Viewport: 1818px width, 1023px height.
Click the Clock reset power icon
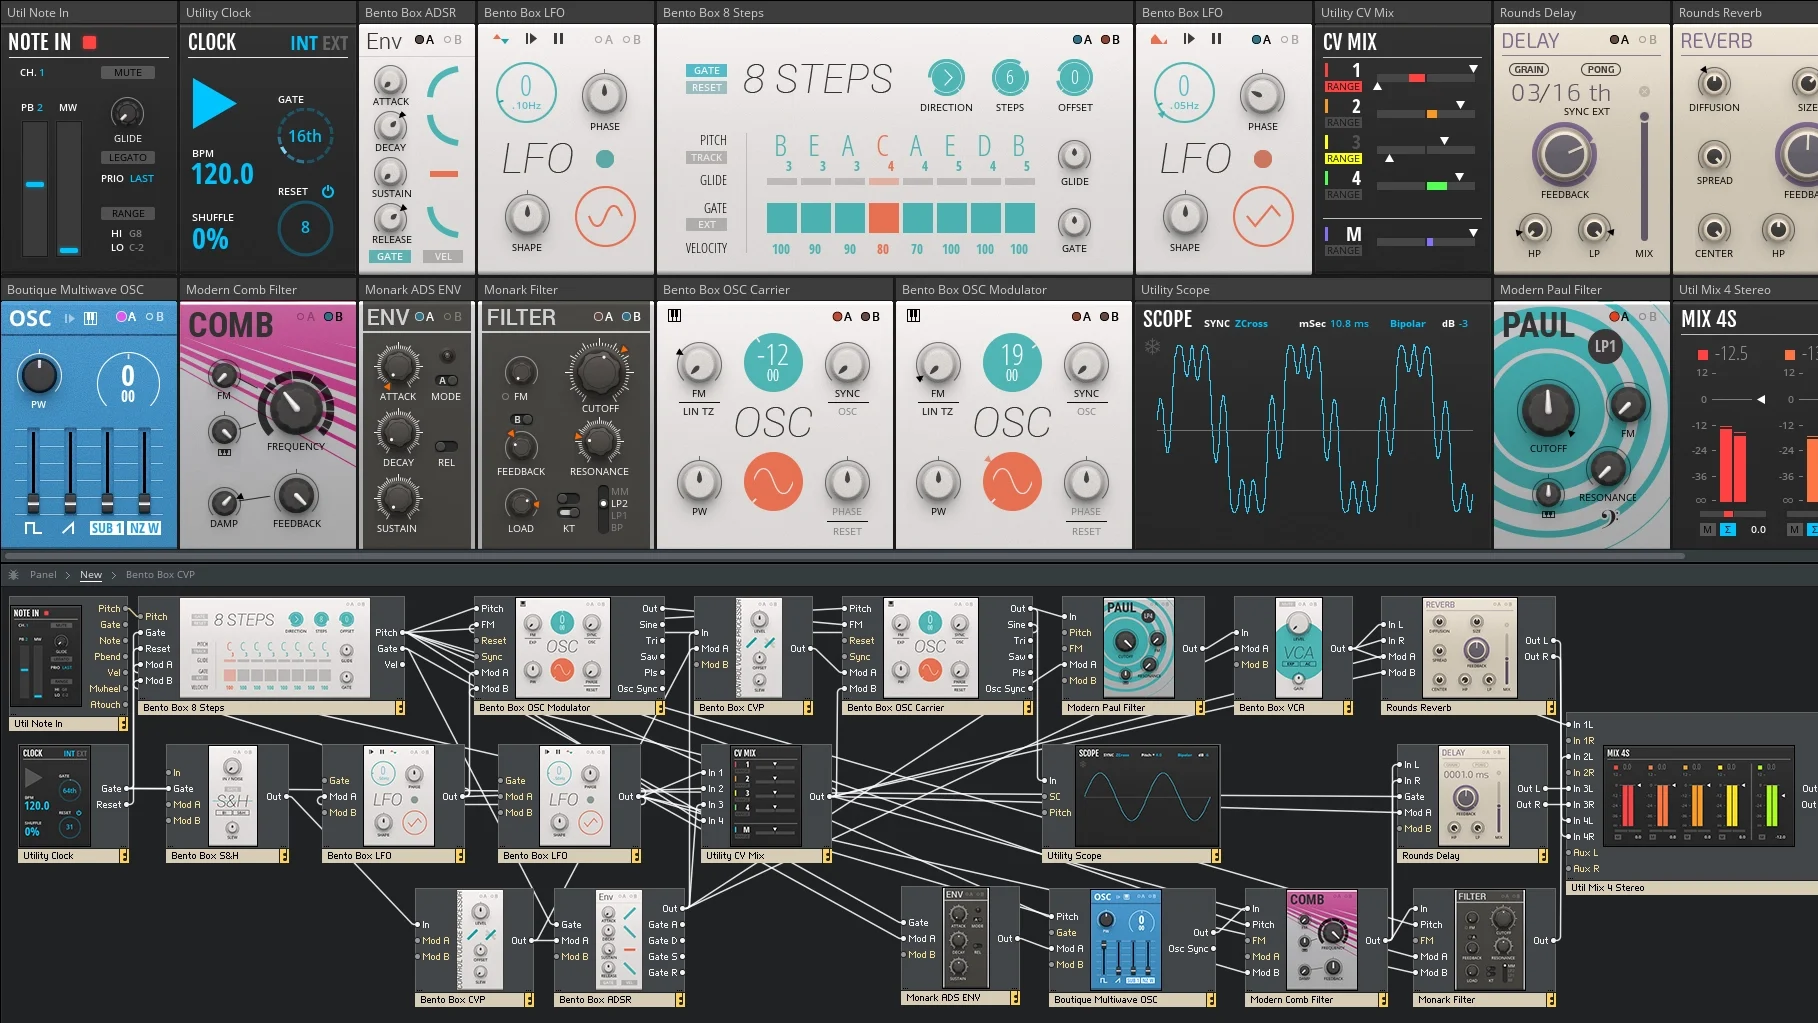pos(328,191)
